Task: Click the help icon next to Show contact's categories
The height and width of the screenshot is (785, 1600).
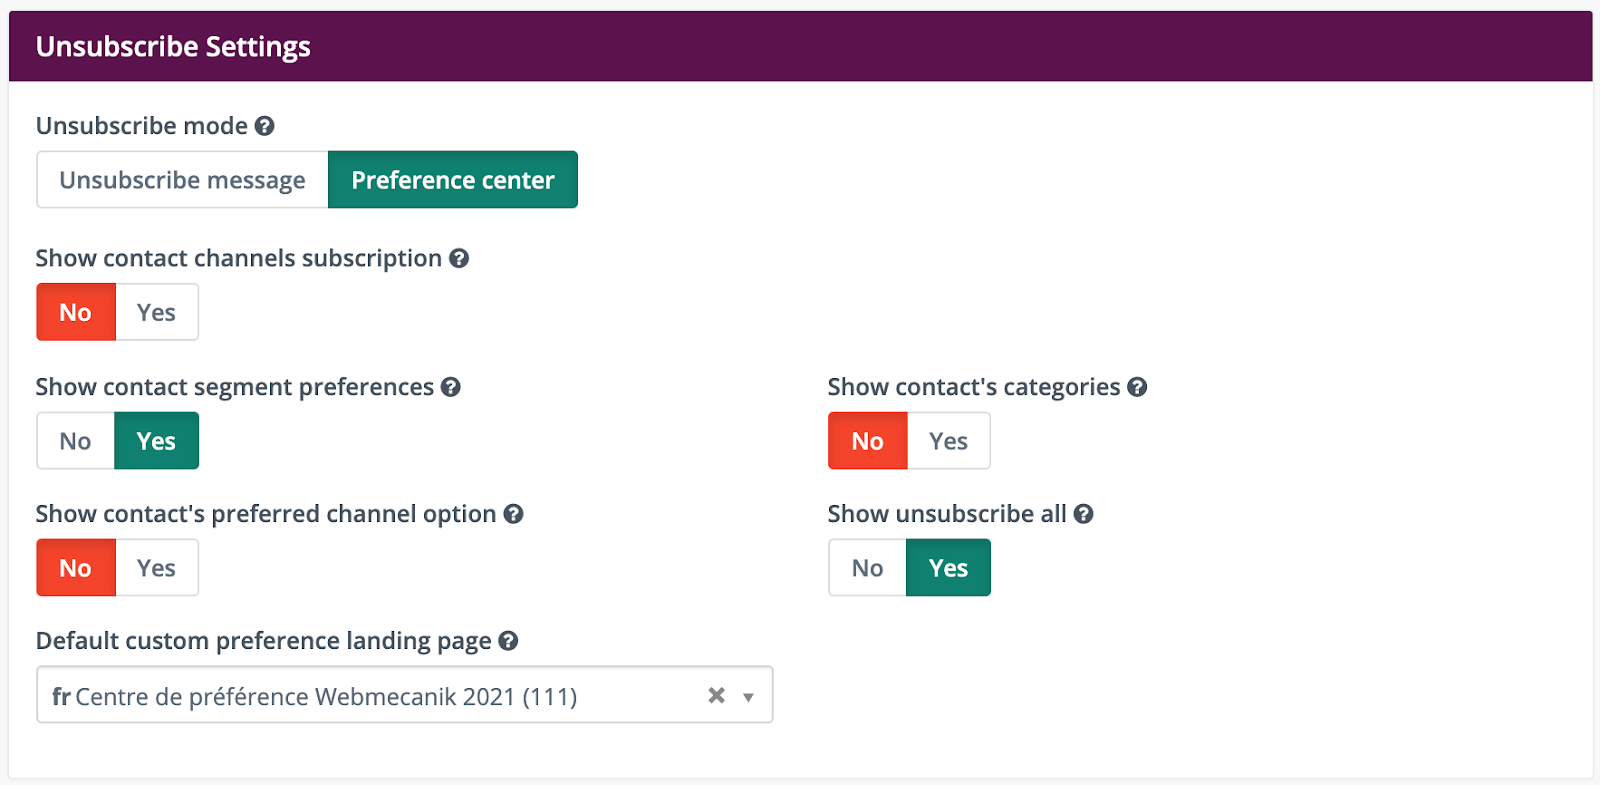Action: coord(1137,387)
